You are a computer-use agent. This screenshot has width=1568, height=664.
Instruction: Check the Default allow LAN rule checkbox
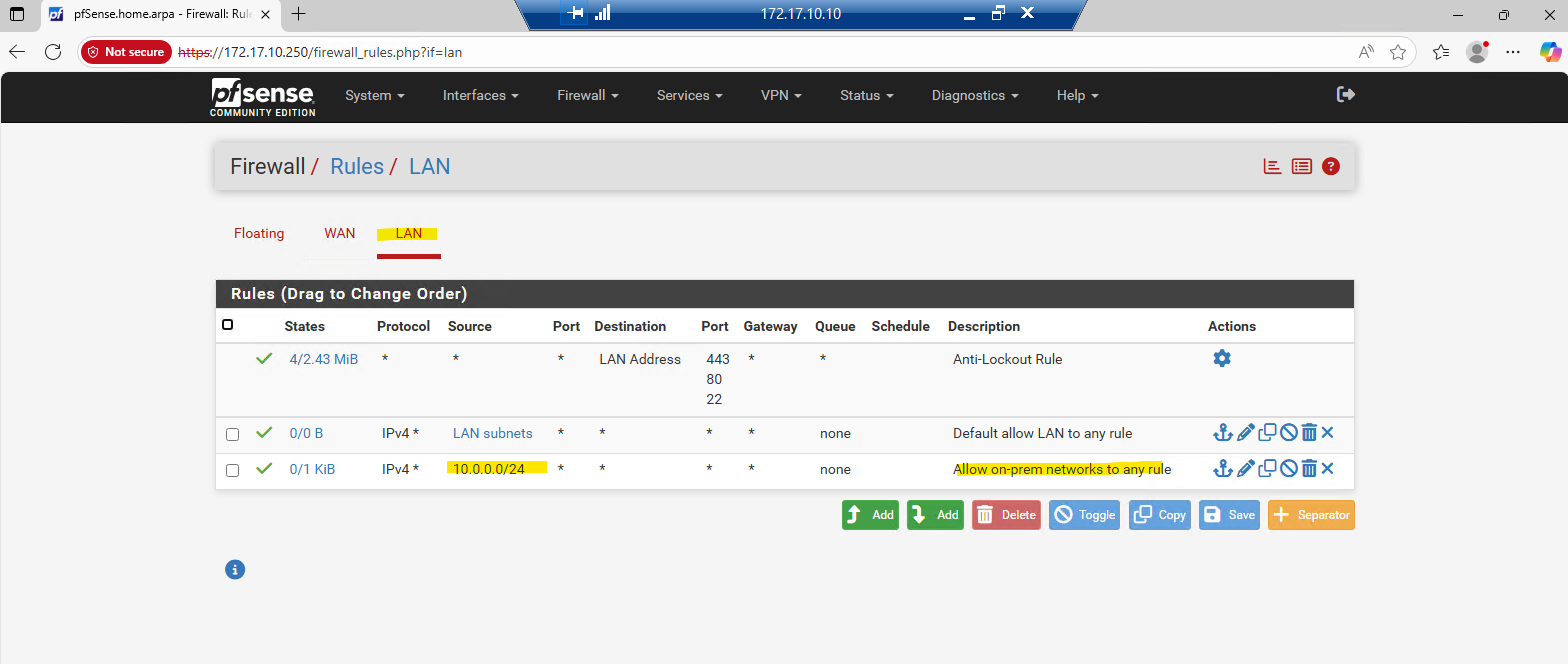232,434
